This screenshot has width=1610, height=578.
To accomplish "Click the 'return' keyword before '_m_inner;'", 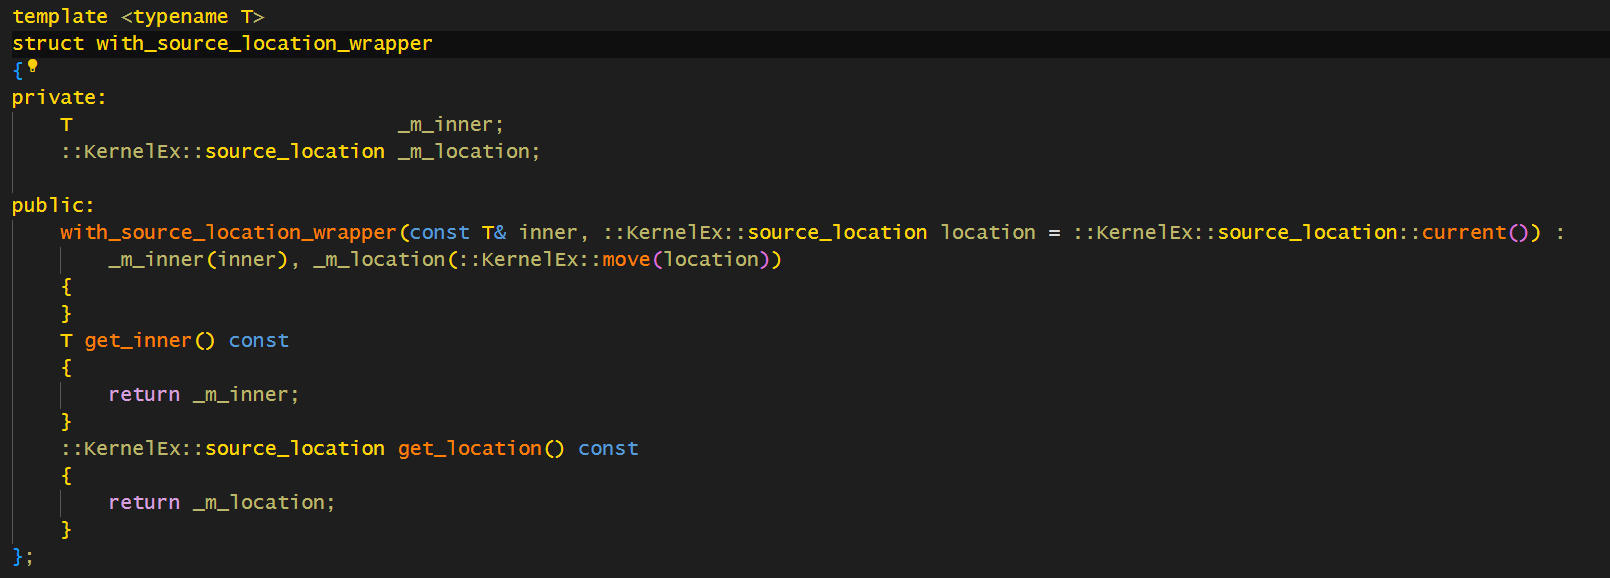I will pos(144,395).
